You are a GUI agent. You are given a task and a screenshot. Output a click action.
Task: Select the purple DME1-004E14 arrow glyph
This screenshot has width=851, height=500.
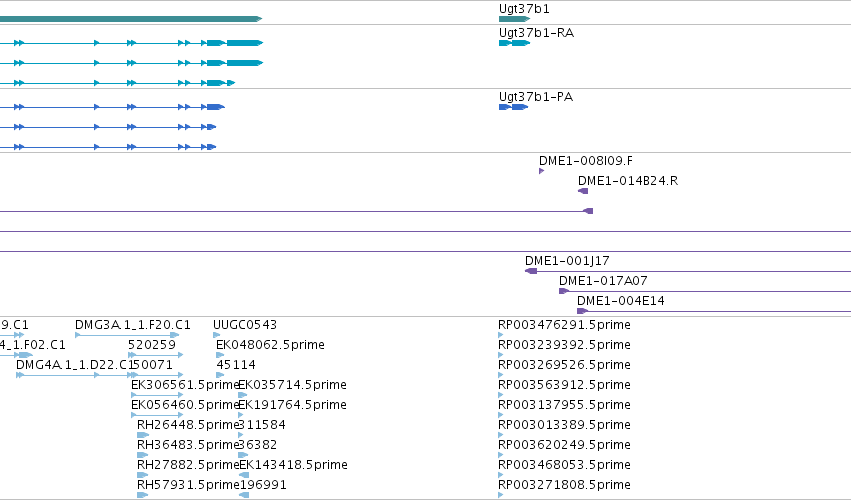point(582,311)
